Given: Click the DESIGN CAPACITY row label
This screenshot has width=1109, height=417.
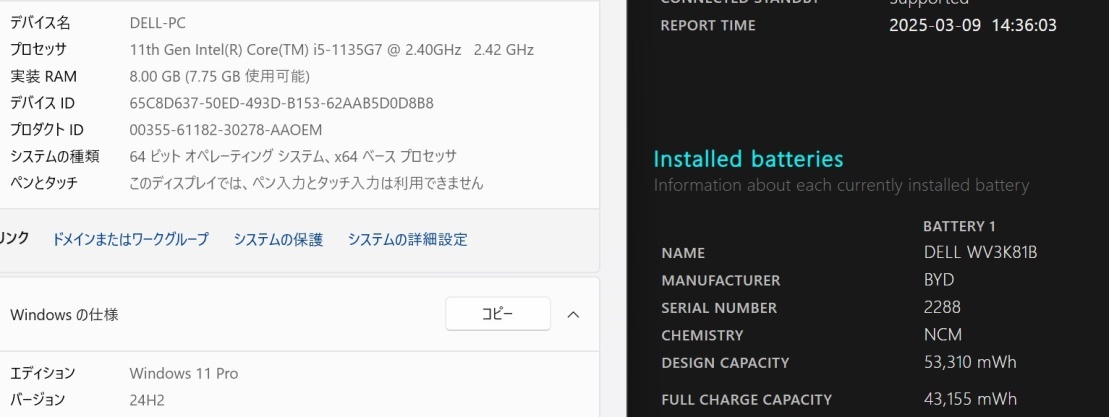Looking at the screenshot, I should pos(725,363).
